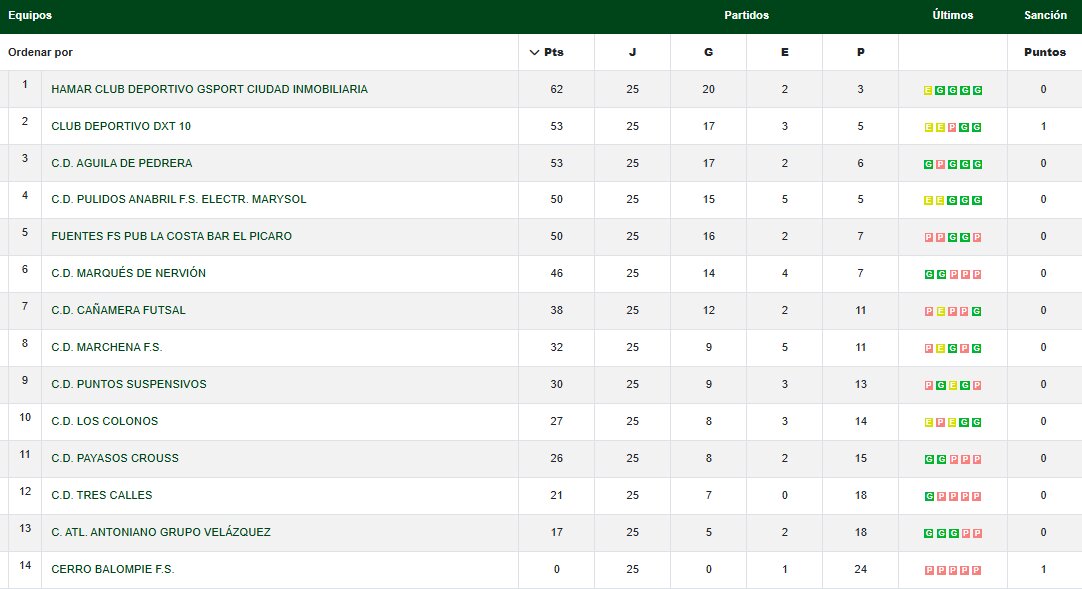Click the yellow E badge in C.D. PUNTOS SUSPENSIVOS row
Screen dimensions: 1082x589
(953, 386)
